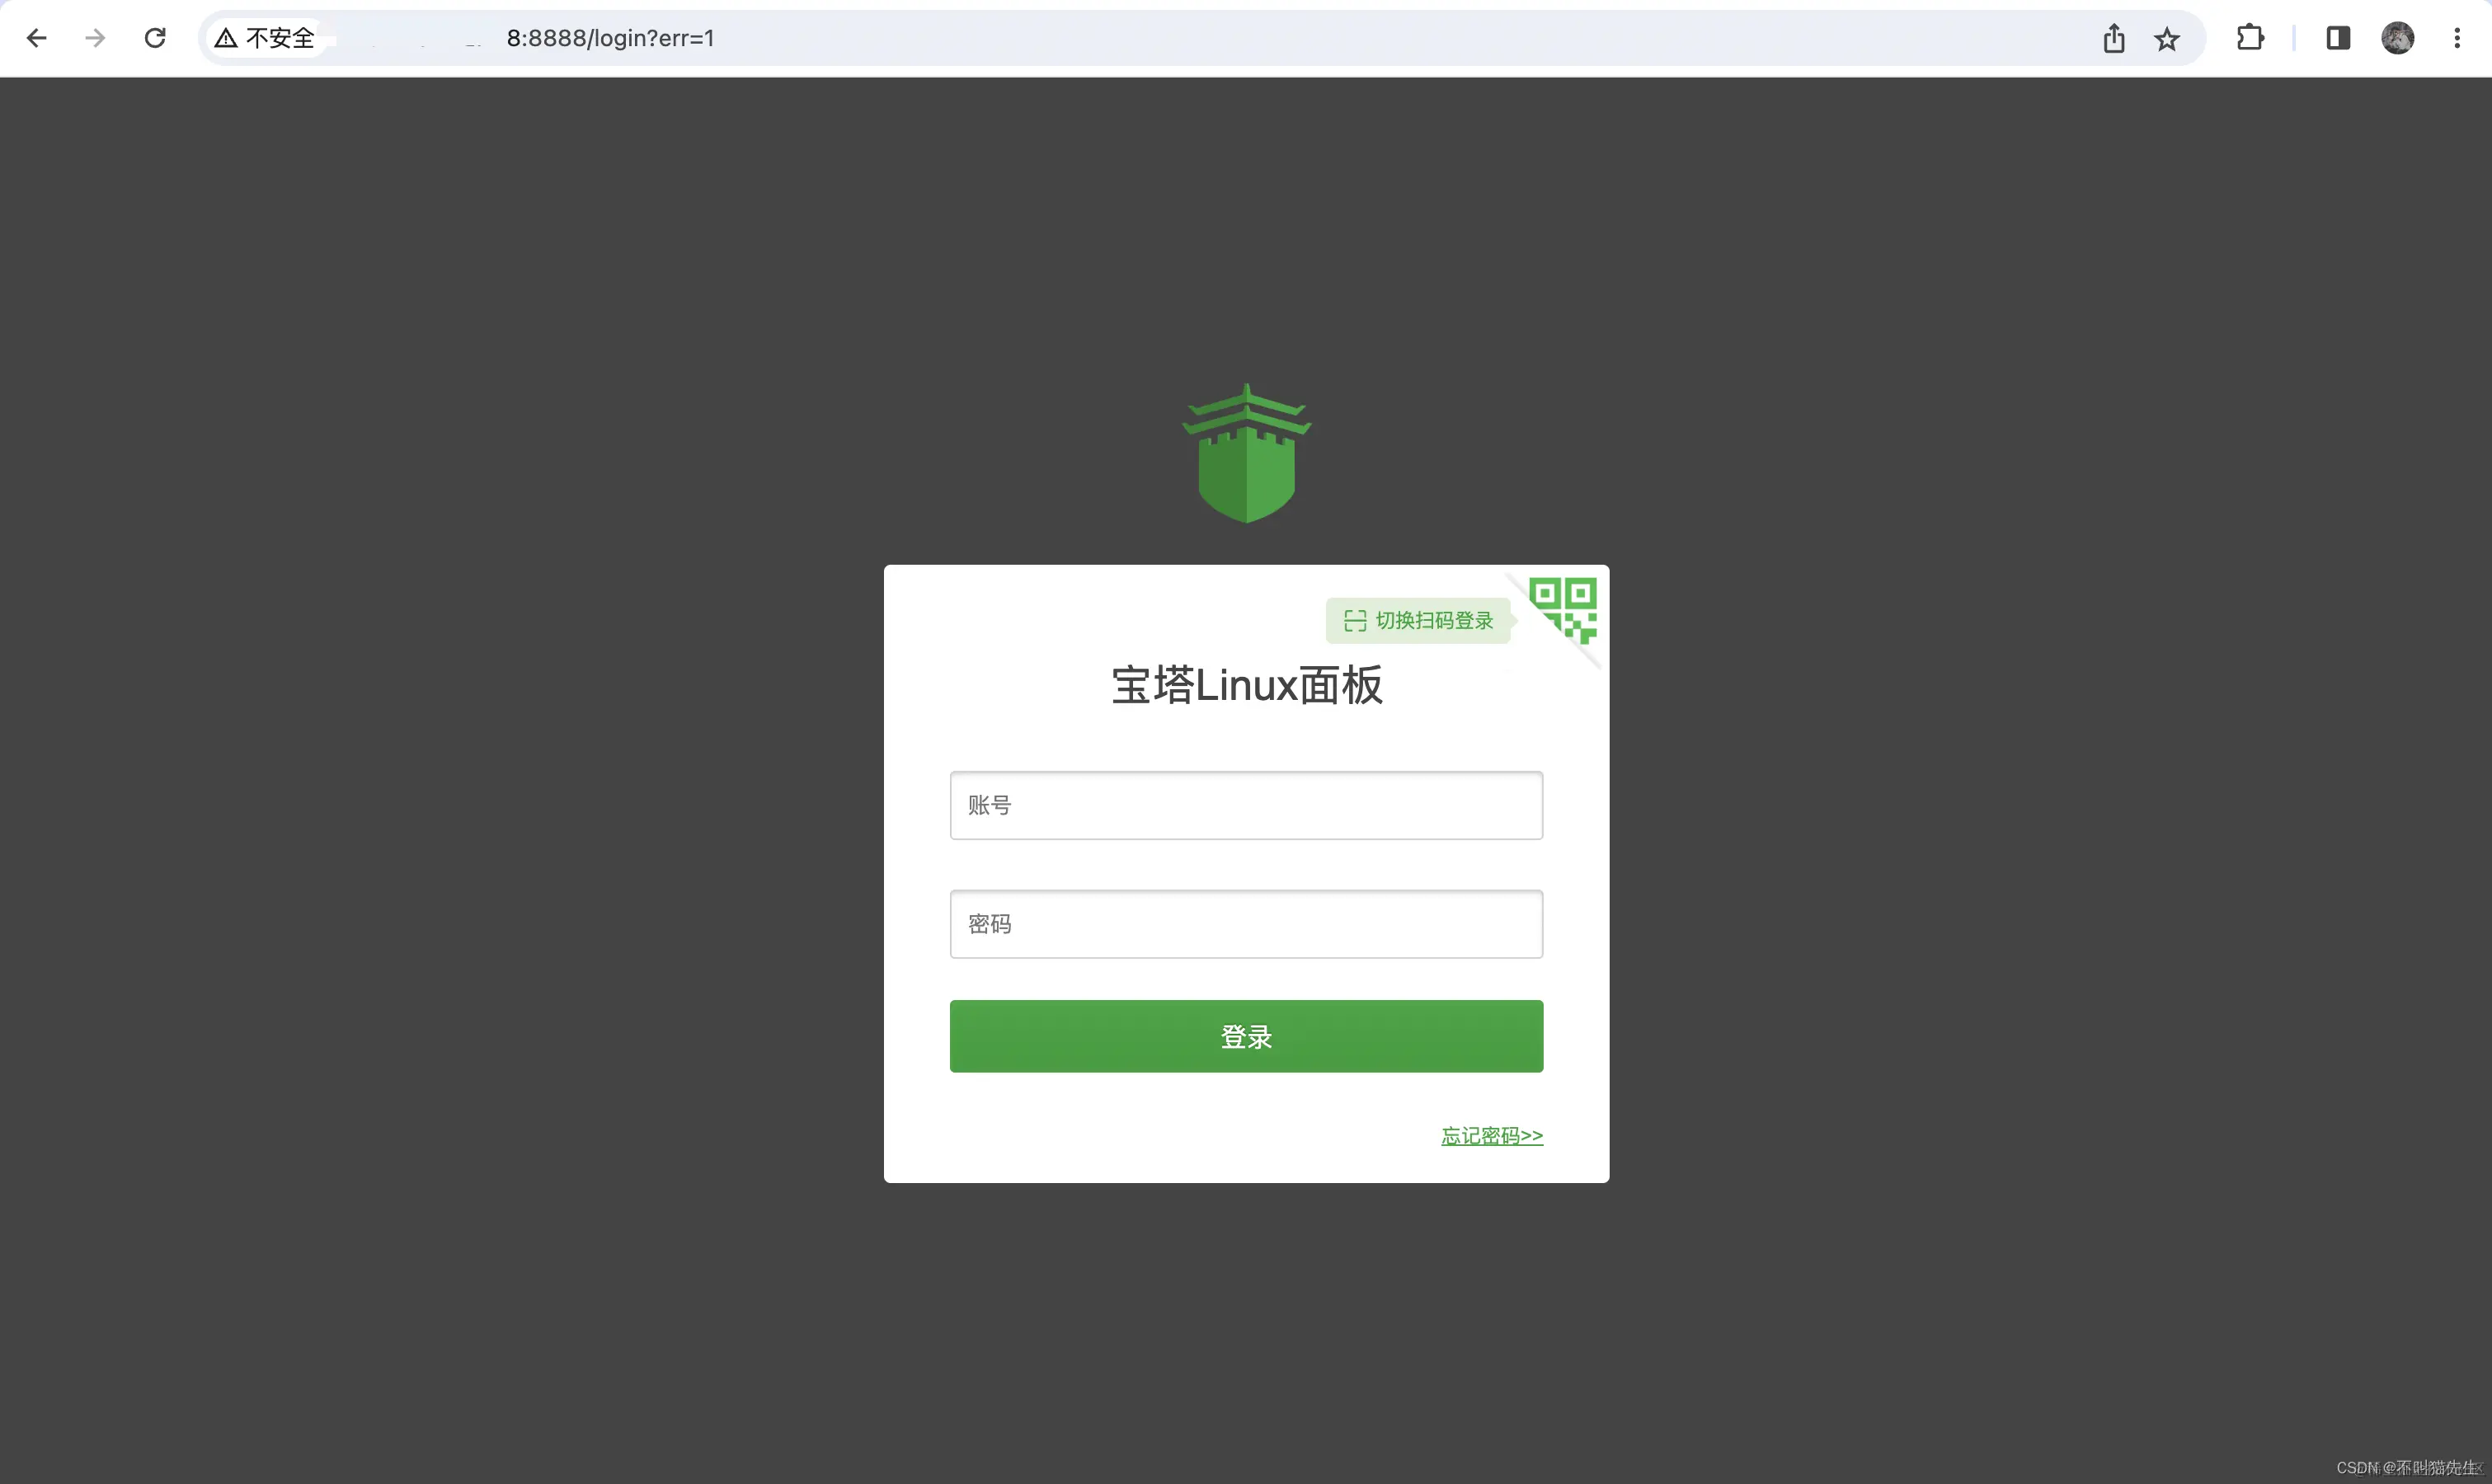The image size is (2492, 1484).
Task: Click the 账号 account input field
Action: click(1246, 805)
